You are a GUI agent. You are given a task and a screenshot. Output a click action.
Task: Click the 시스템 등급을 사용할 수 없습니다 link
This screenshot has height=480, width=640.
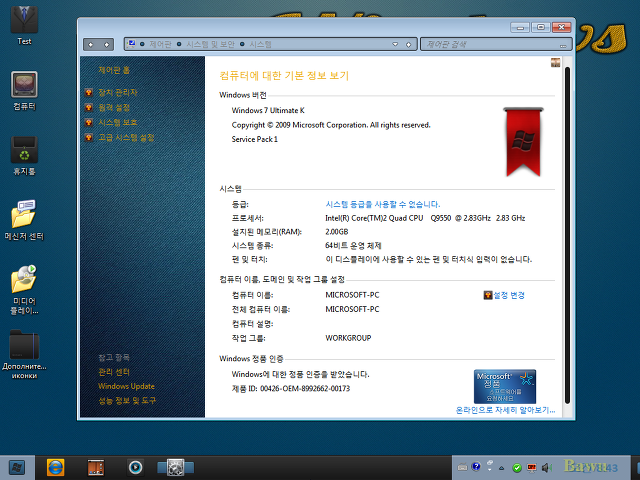tap(382, 204)
